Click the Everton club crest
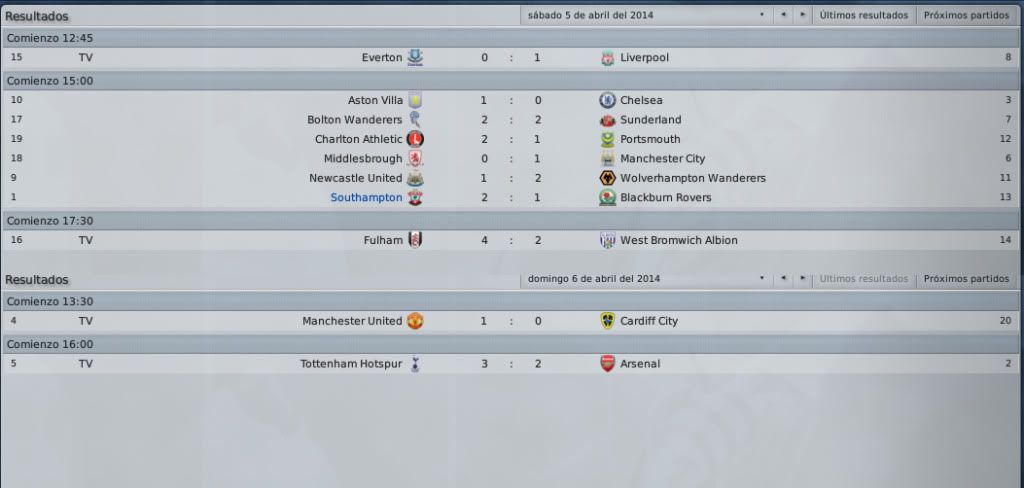Image resolution: width=1024 pixels, height=488 pixels. pos(415,57)
